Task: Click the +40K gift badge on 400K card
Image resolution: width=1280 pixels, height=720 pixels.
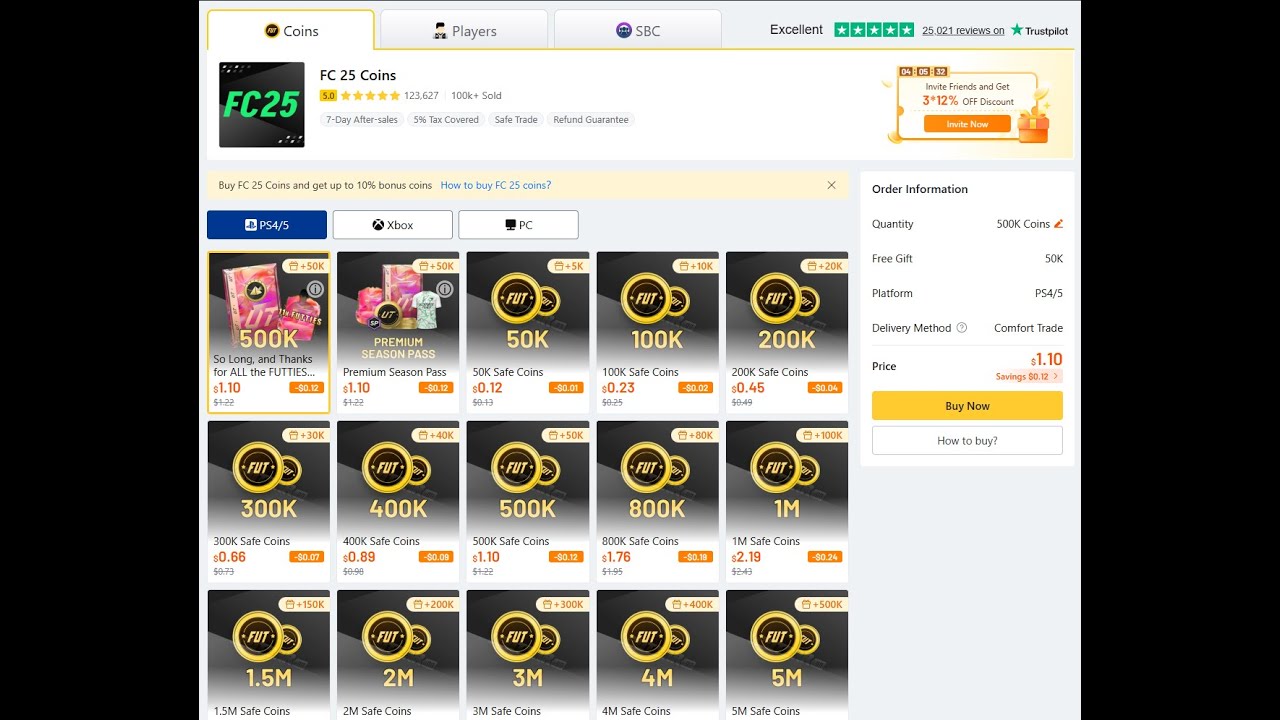Action: pos(436,435)
